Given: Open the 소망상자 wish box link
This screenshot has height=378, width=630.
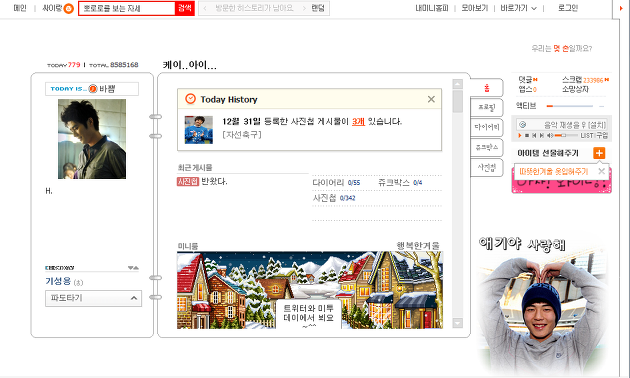Looking at the screenshot, I should [575, 89].
